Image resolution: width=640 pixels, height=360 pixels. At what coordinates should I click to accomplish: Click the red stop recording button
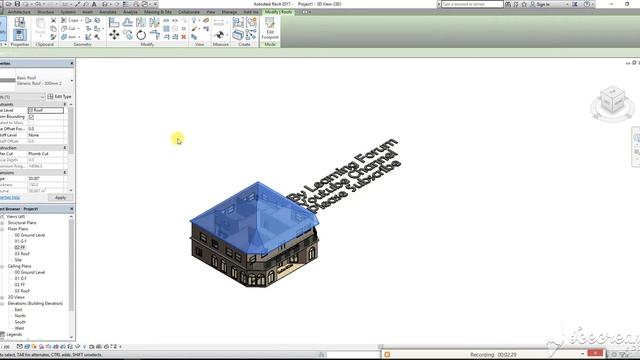click(595, 353)
